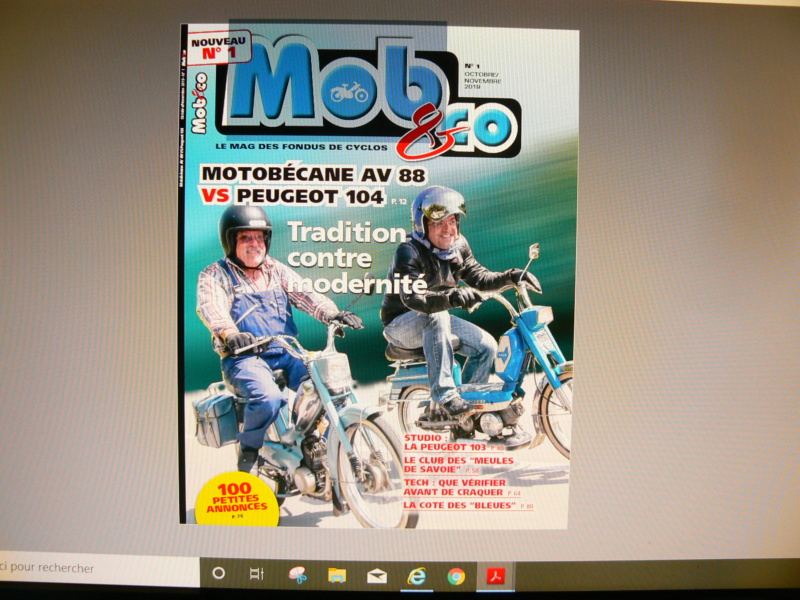The height and width of the screenshot is (600, 800).
Task: Switch to Adobe Acrobat Reader in the taskbar
Action: 495,577
